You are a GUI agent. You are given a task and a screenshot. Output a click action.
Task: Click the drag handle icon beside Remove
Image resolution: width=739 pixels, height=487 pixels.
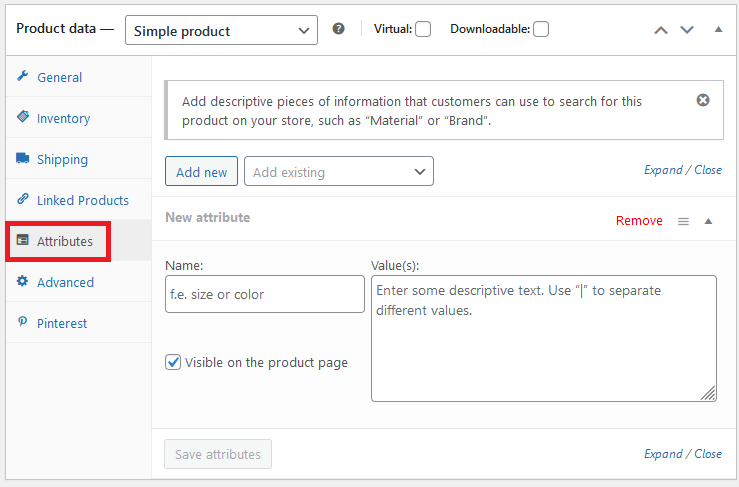click(683, 221)
